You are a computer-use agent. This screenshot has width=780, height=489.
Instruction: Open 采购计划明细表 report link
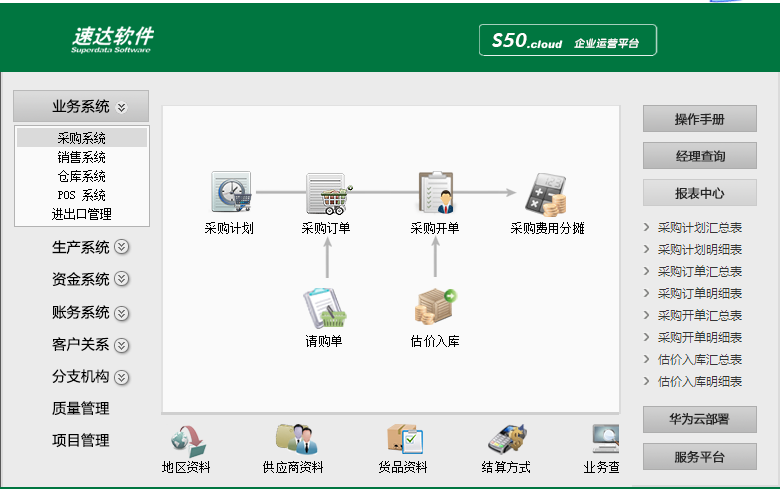[700, 250]
